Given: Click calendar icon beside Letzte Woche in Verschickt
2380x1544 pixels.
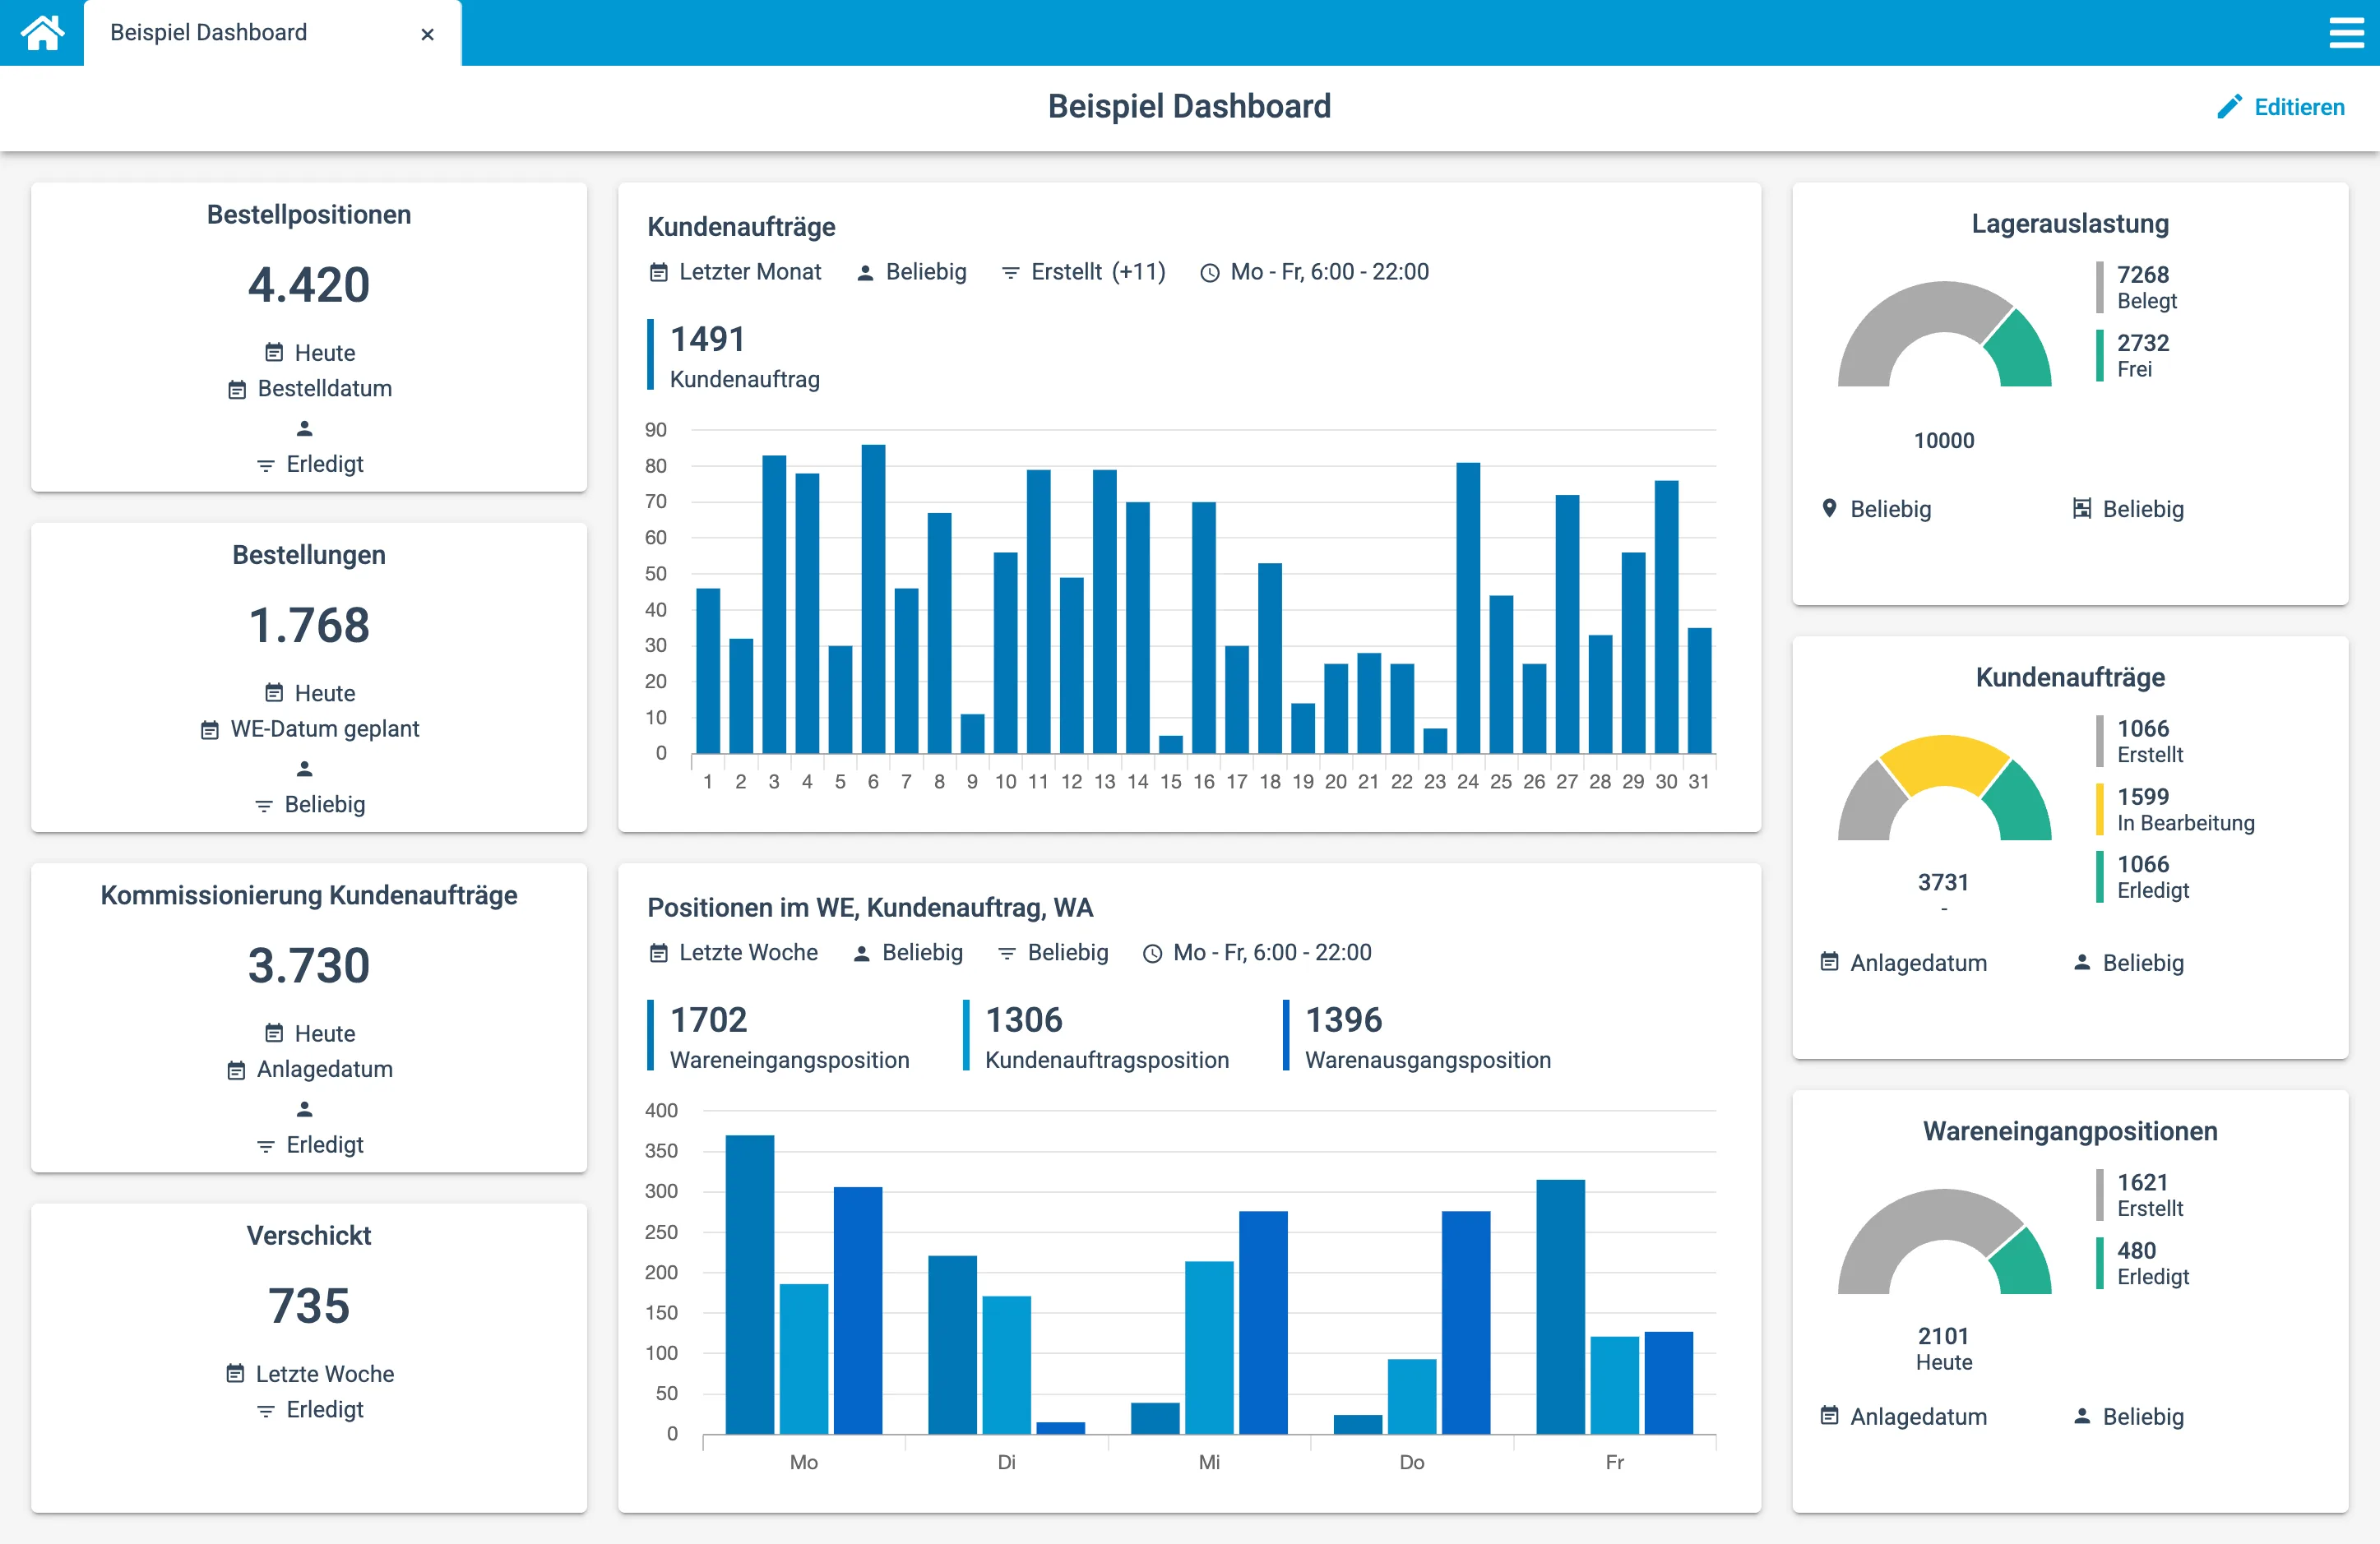Looking at the screenshot, I should pos(235,1373).
